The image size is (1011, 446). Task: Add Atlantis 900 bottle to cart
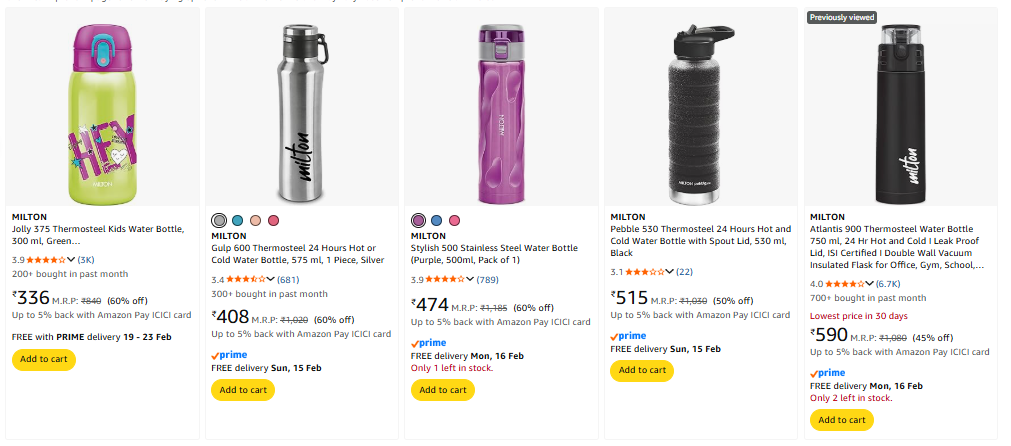tap(841, 420)
